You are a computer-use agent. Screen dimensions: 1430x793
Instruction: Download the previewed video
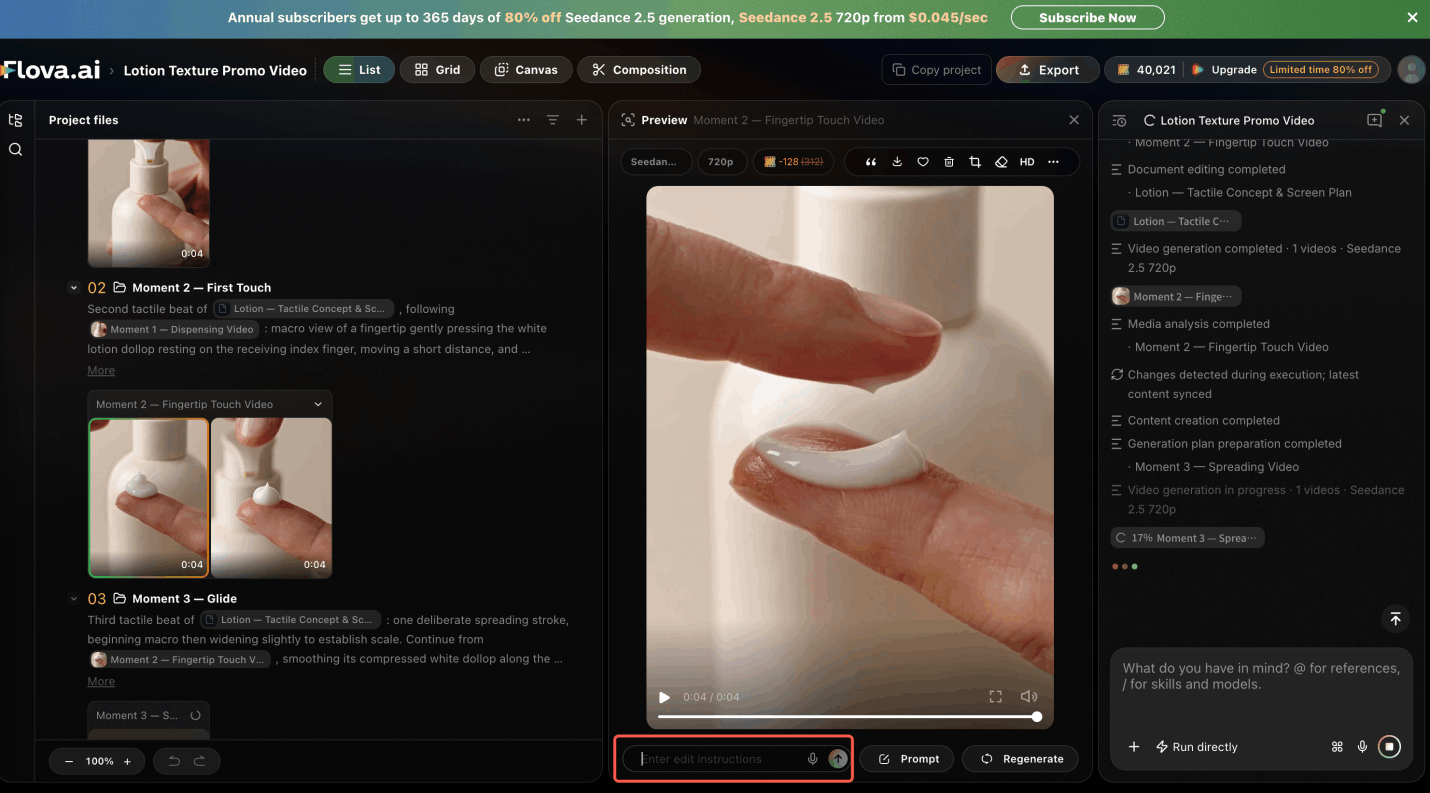(x=897, y=162)
